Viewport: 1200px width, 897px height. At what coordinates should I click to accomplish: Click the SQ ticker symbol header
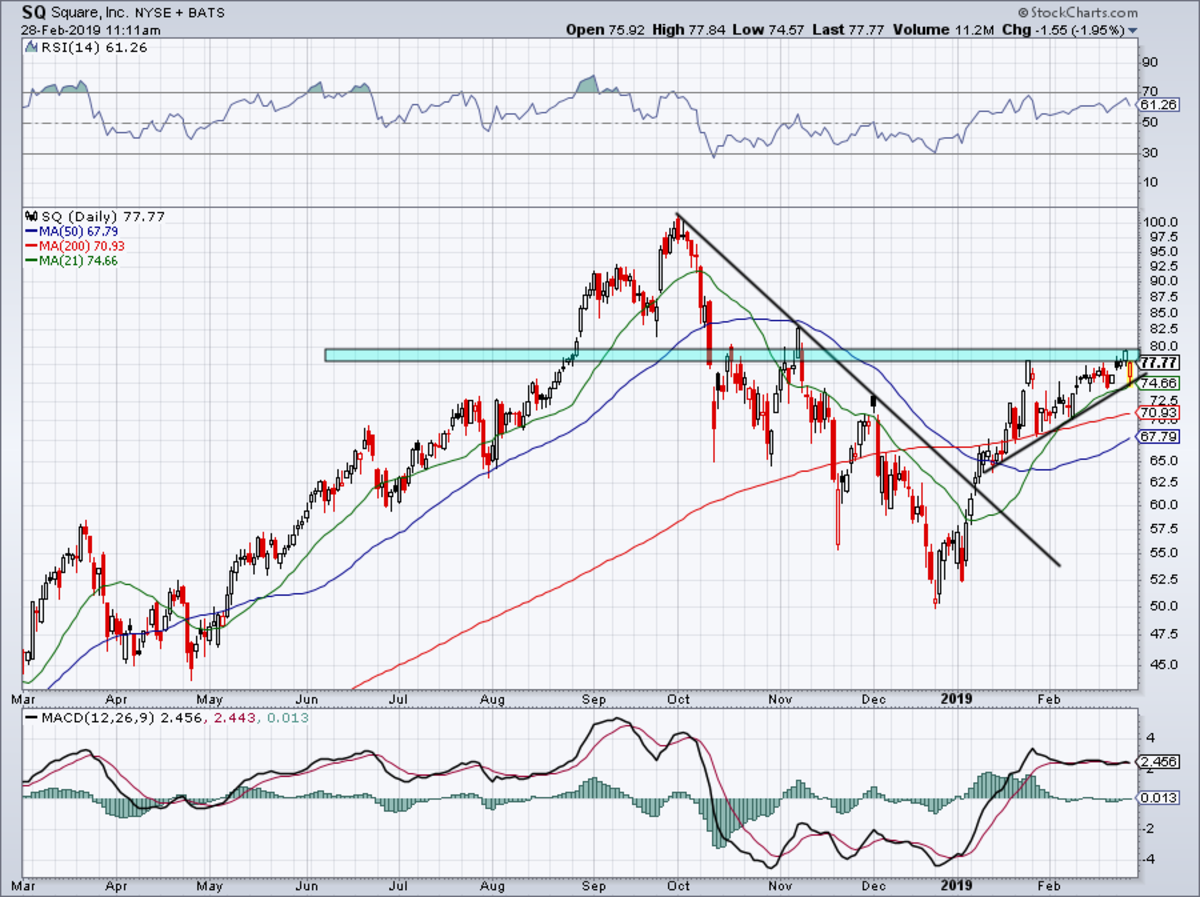click(x=33, y=14)
